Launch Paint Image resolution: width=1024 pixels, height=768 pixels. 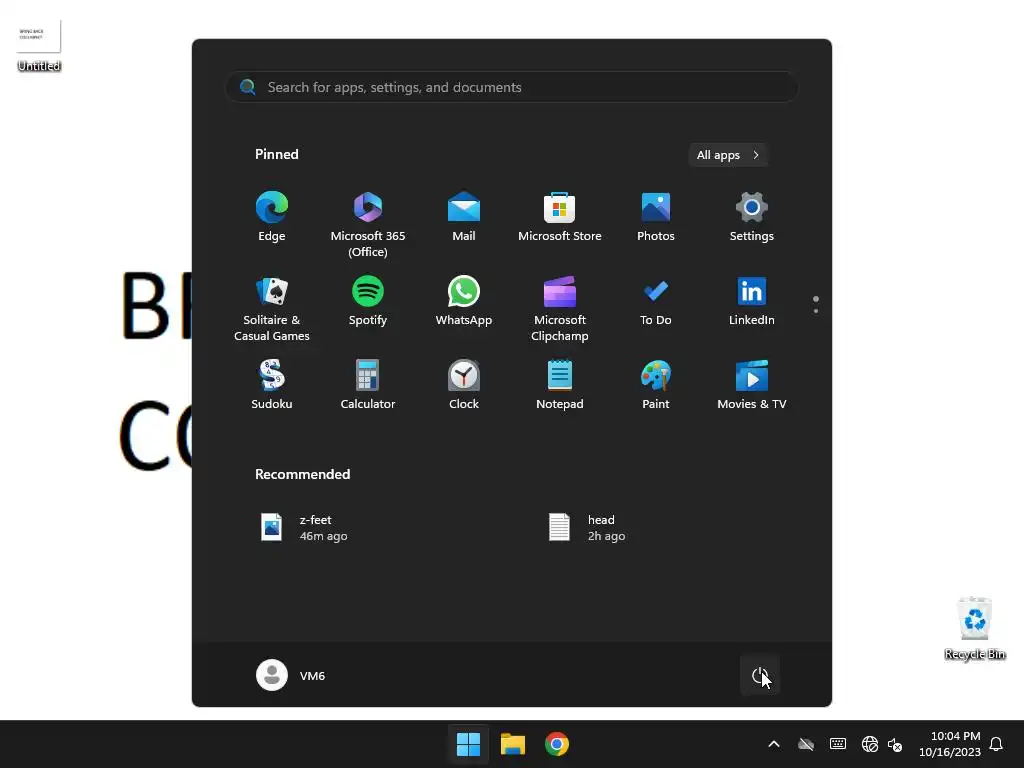point(656,385)
